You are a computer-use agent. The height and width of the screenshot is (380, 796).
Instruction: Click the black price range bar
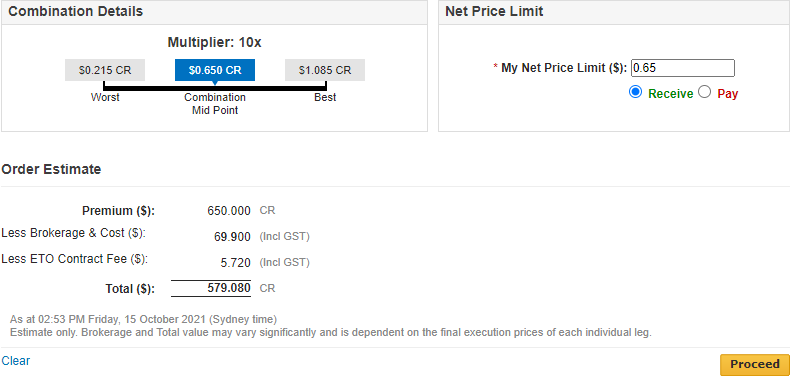[x=215, y=88]
